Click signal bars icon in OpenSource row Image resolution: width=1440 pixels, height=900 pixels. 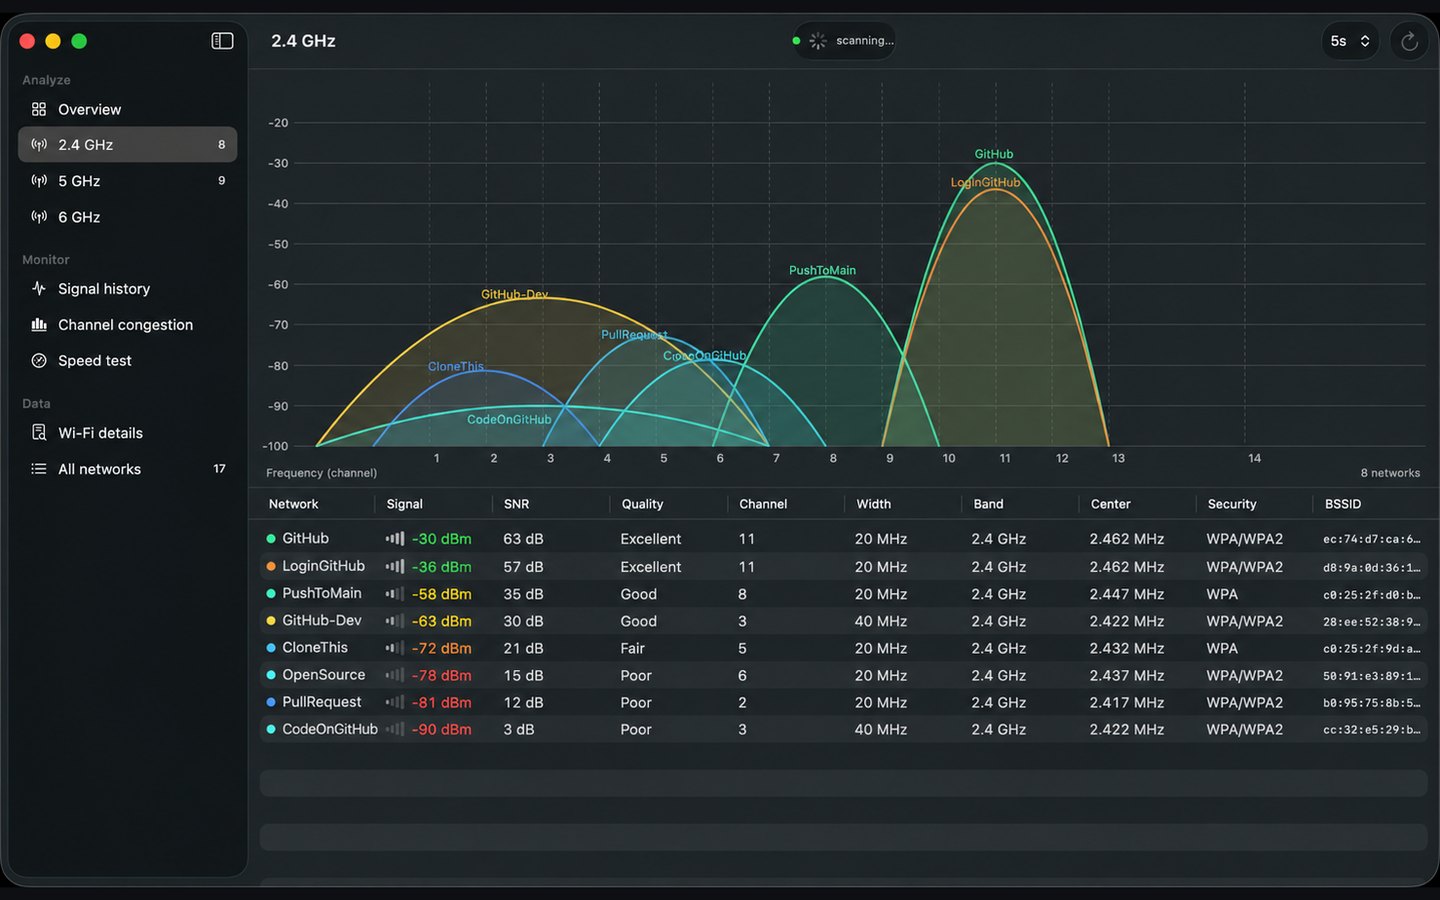pyautogui.click(x=395, y=676)
